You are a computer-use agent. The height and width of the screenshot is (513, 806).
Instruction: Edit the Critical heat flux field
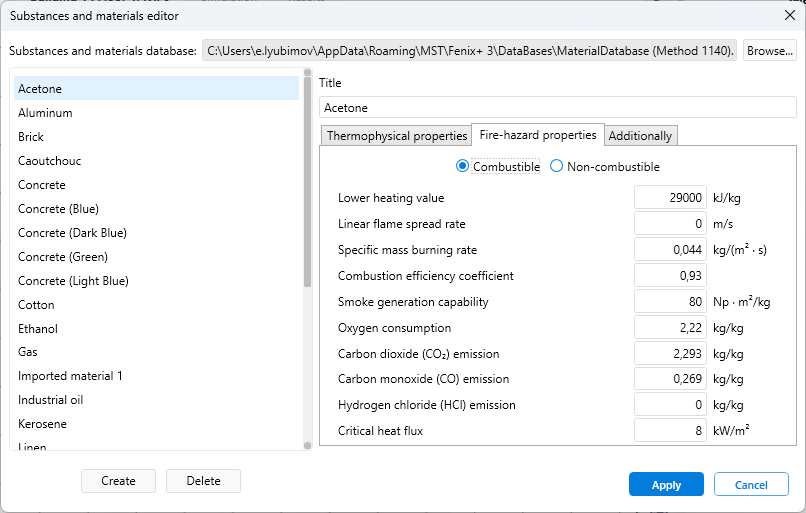pyautogui.click(x=670, y=430)
